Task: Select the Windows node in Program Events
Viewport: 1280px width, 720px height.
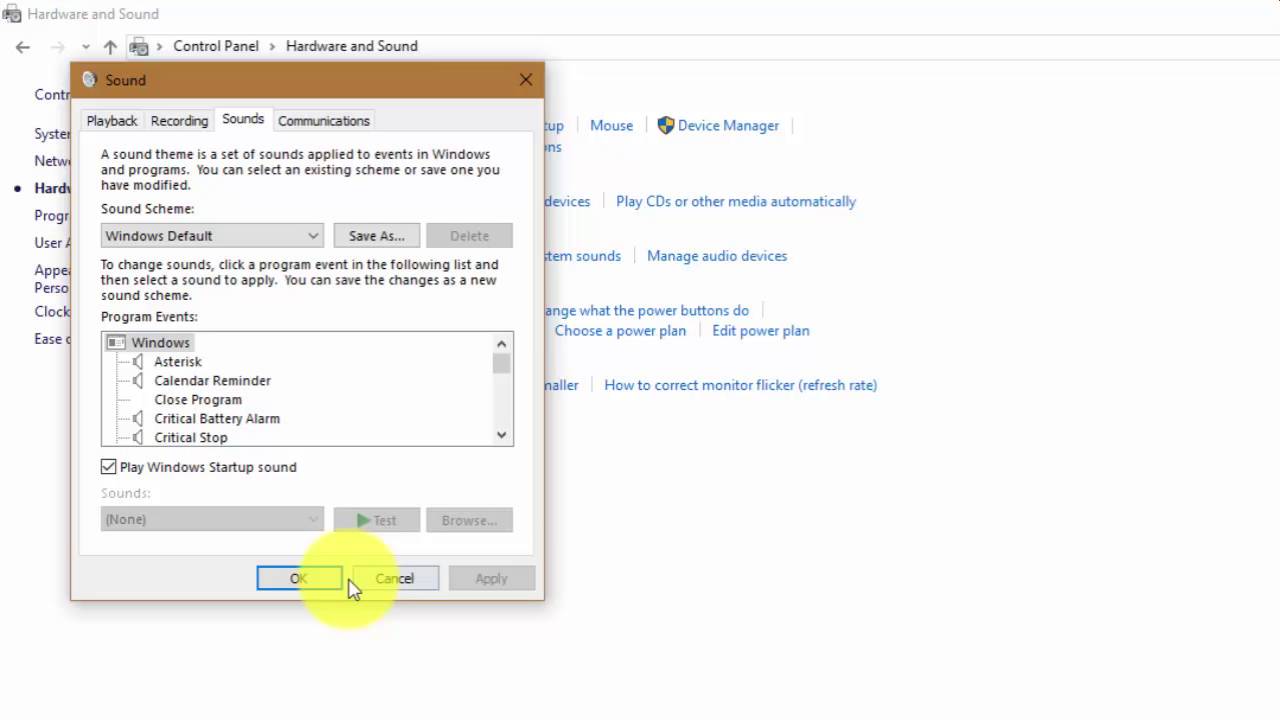Action: 160,342
